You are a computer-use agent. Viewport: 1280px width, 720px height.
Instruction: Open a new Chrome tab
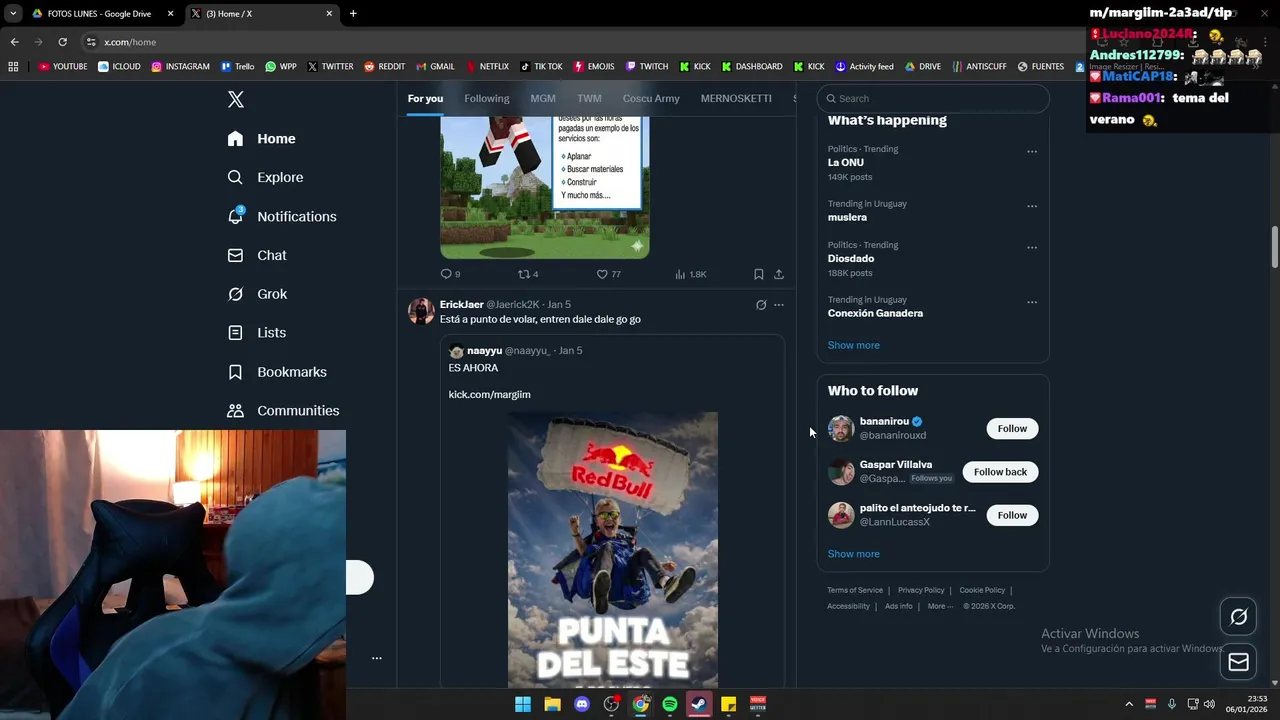(x=353, y=14)
